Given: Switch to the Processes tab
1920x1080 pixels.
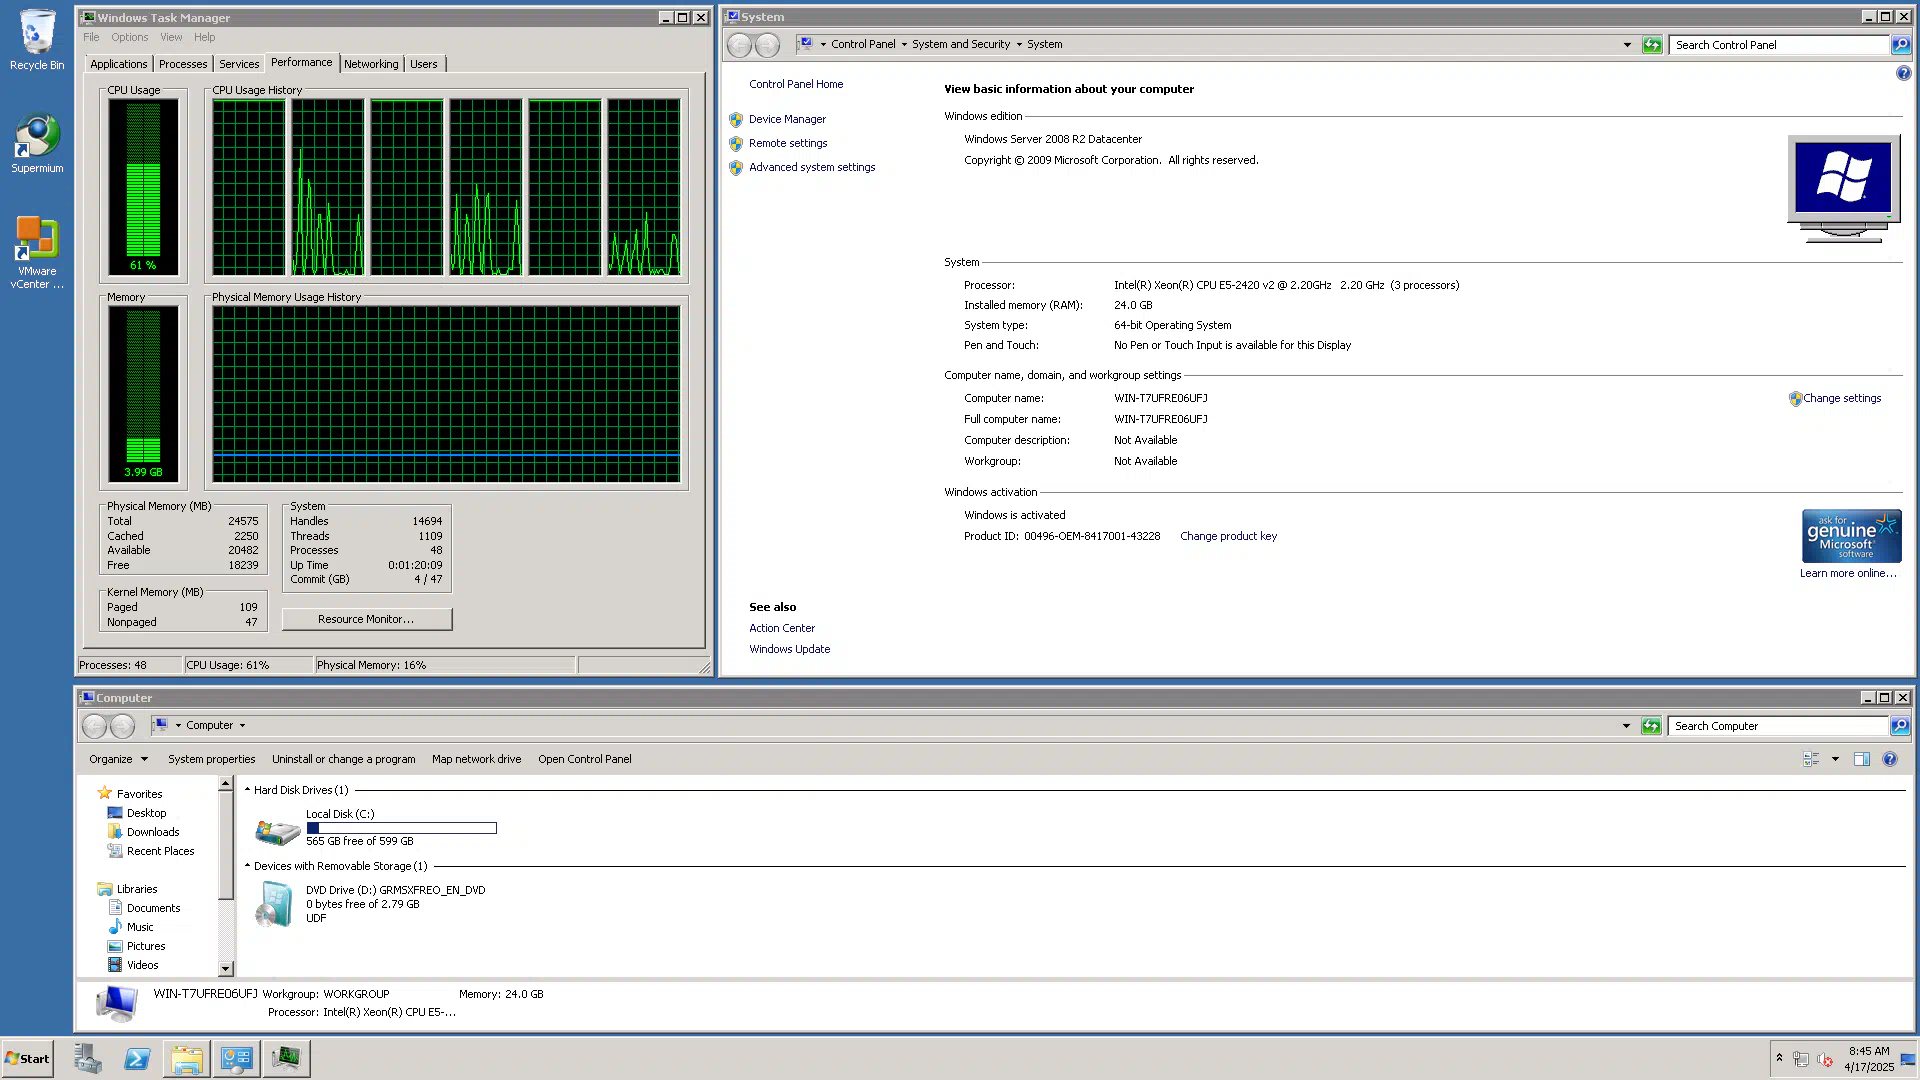Looking at the screenshot, I should point(183,64).
